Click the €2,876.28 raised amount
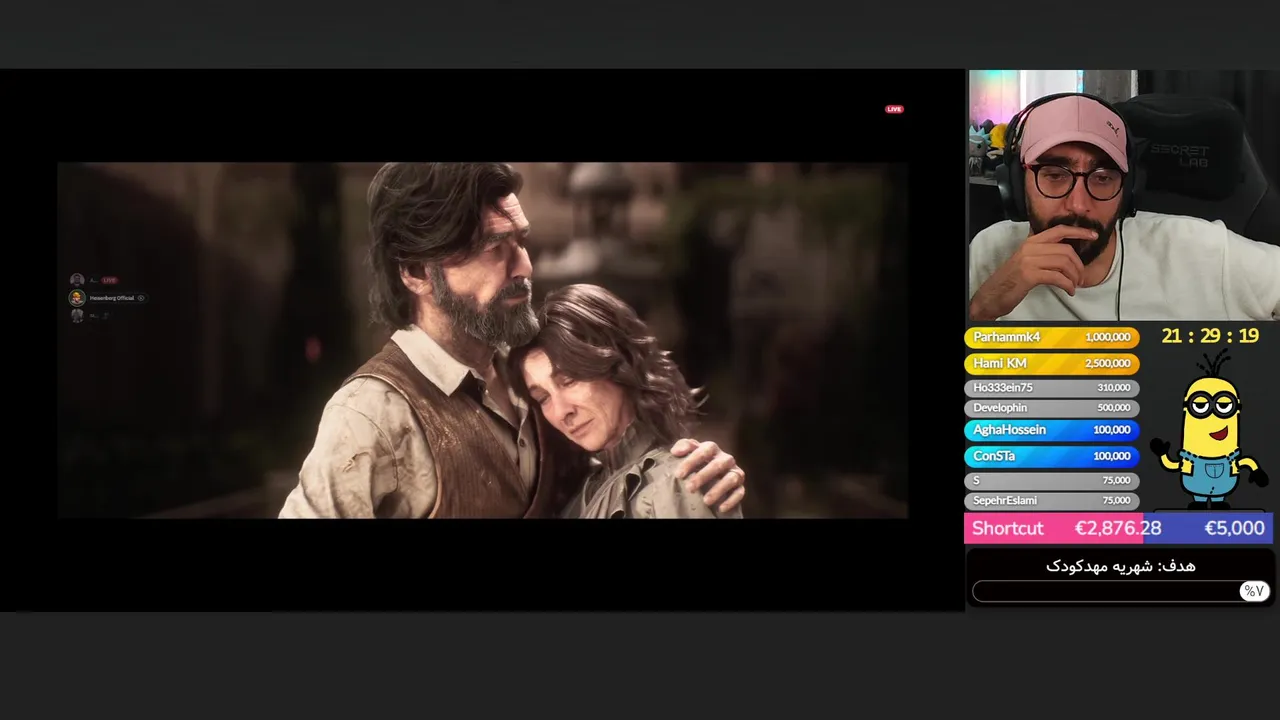Viewport: 1280px width, 720px height. pyautogui.click(x=1118, y=528)
